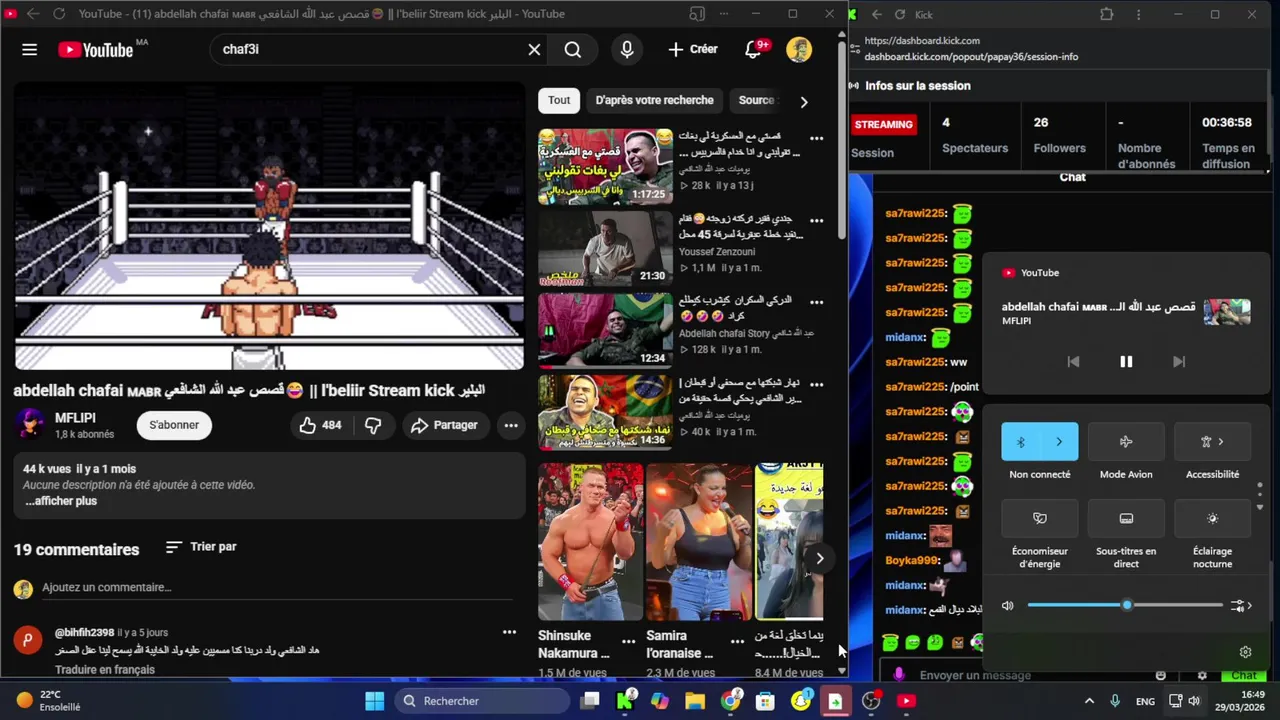Open Trier par comment sorting
The width and height of the screenshot is (1280, 720).
[201, 547]
